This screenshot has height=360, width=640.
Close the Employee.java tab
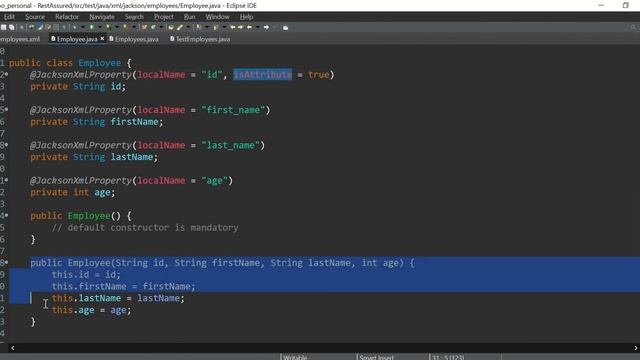point(102,38)
